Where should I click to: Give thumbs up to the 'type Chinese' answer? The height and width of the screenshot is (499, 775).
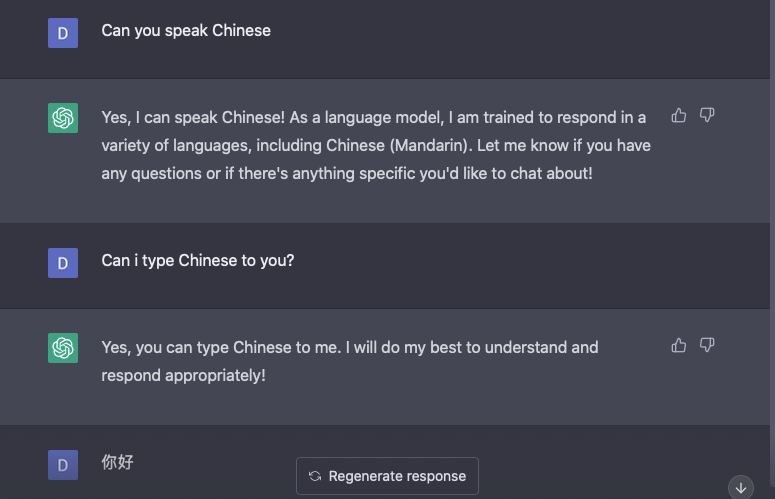[x=679, y=346]
